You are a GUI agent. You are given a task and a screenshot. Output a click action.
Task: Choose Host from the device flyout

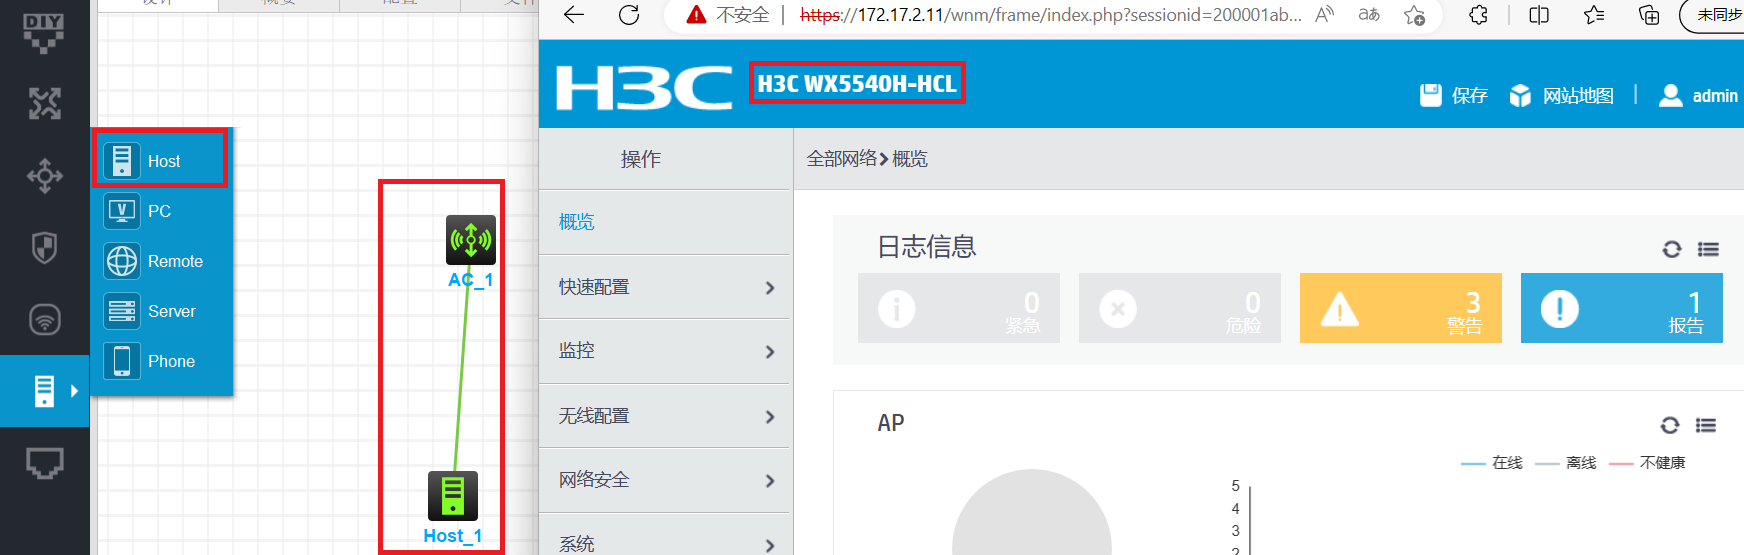pyautogui.click(x=162, y=161)
